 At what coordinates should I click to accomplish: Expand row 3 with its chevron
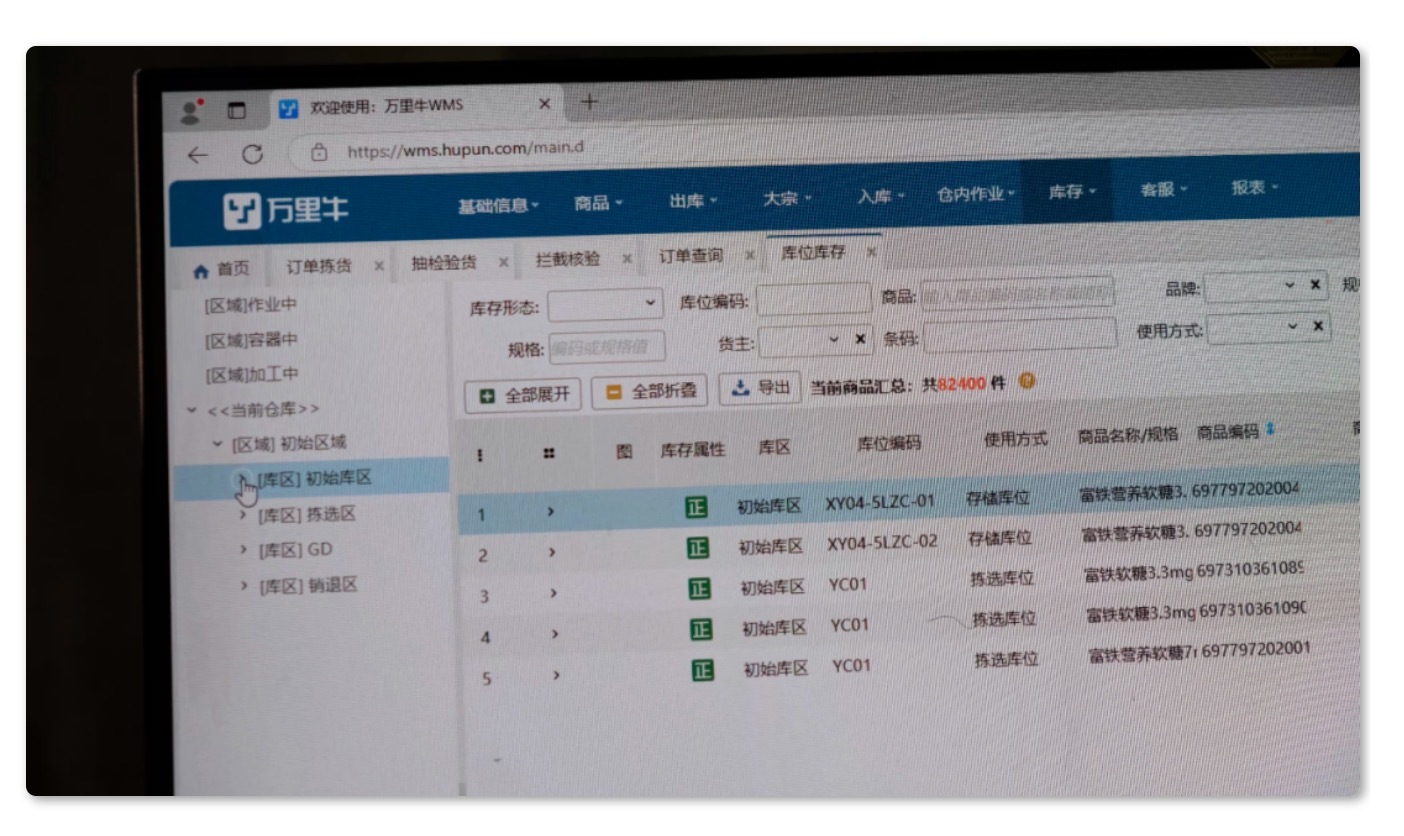[553, 593]
